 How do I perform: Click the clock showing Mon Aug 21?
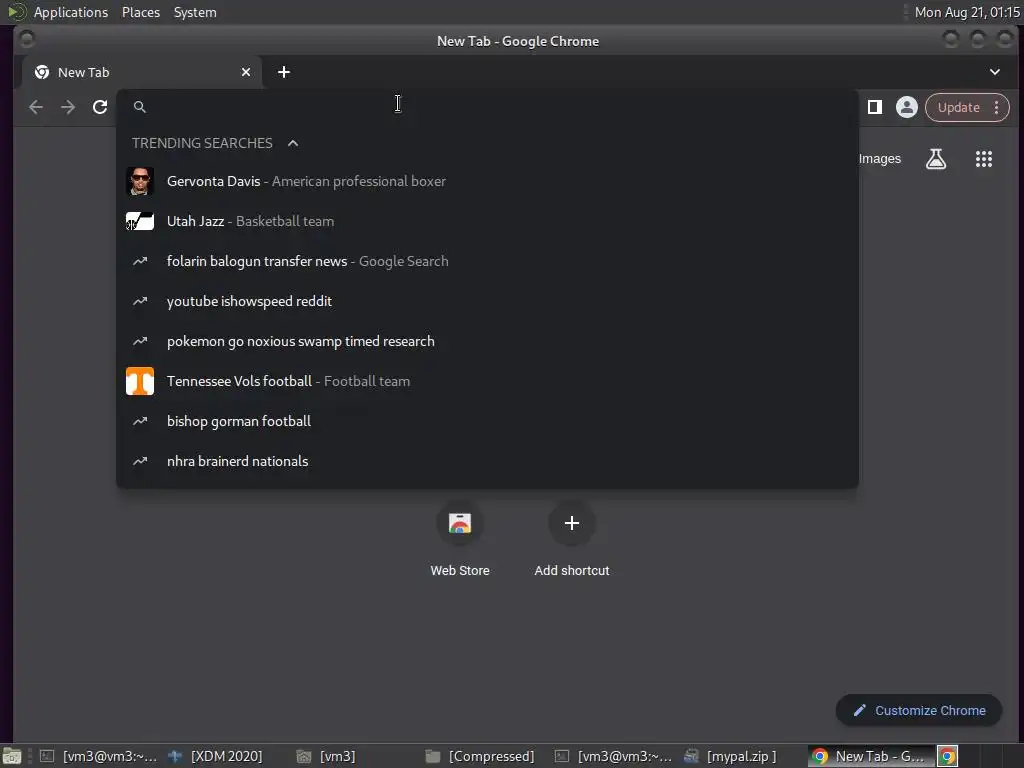pyautogui.click(x=967, y=12)
